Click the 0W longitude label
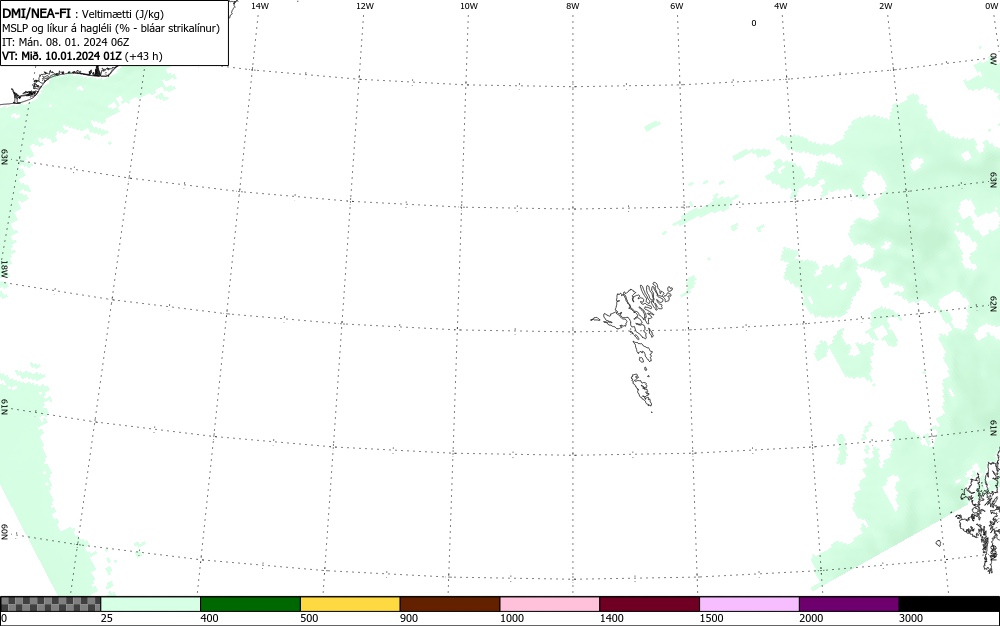Viewport: 1000px width, 626px height. 990,6
